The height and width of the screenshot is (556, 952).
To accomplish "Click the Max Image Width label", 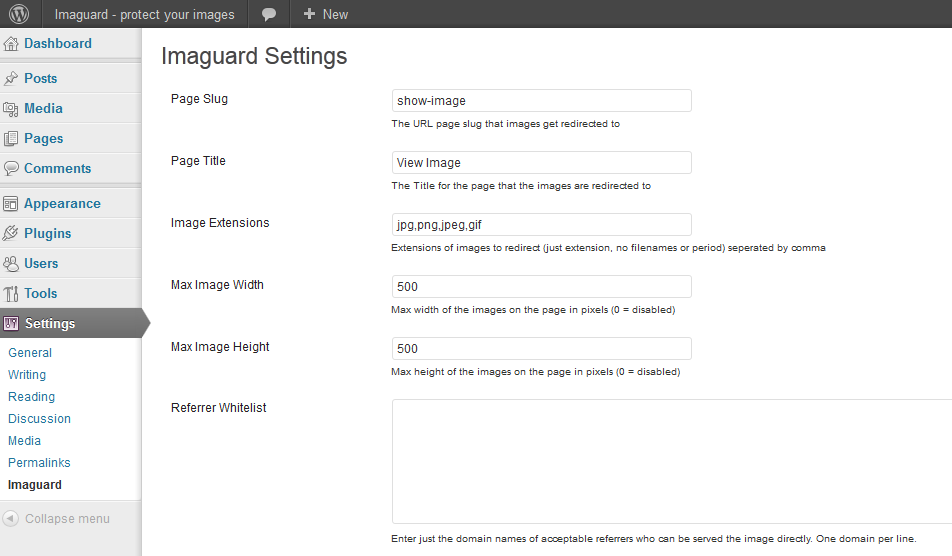I will pos(217,285).
